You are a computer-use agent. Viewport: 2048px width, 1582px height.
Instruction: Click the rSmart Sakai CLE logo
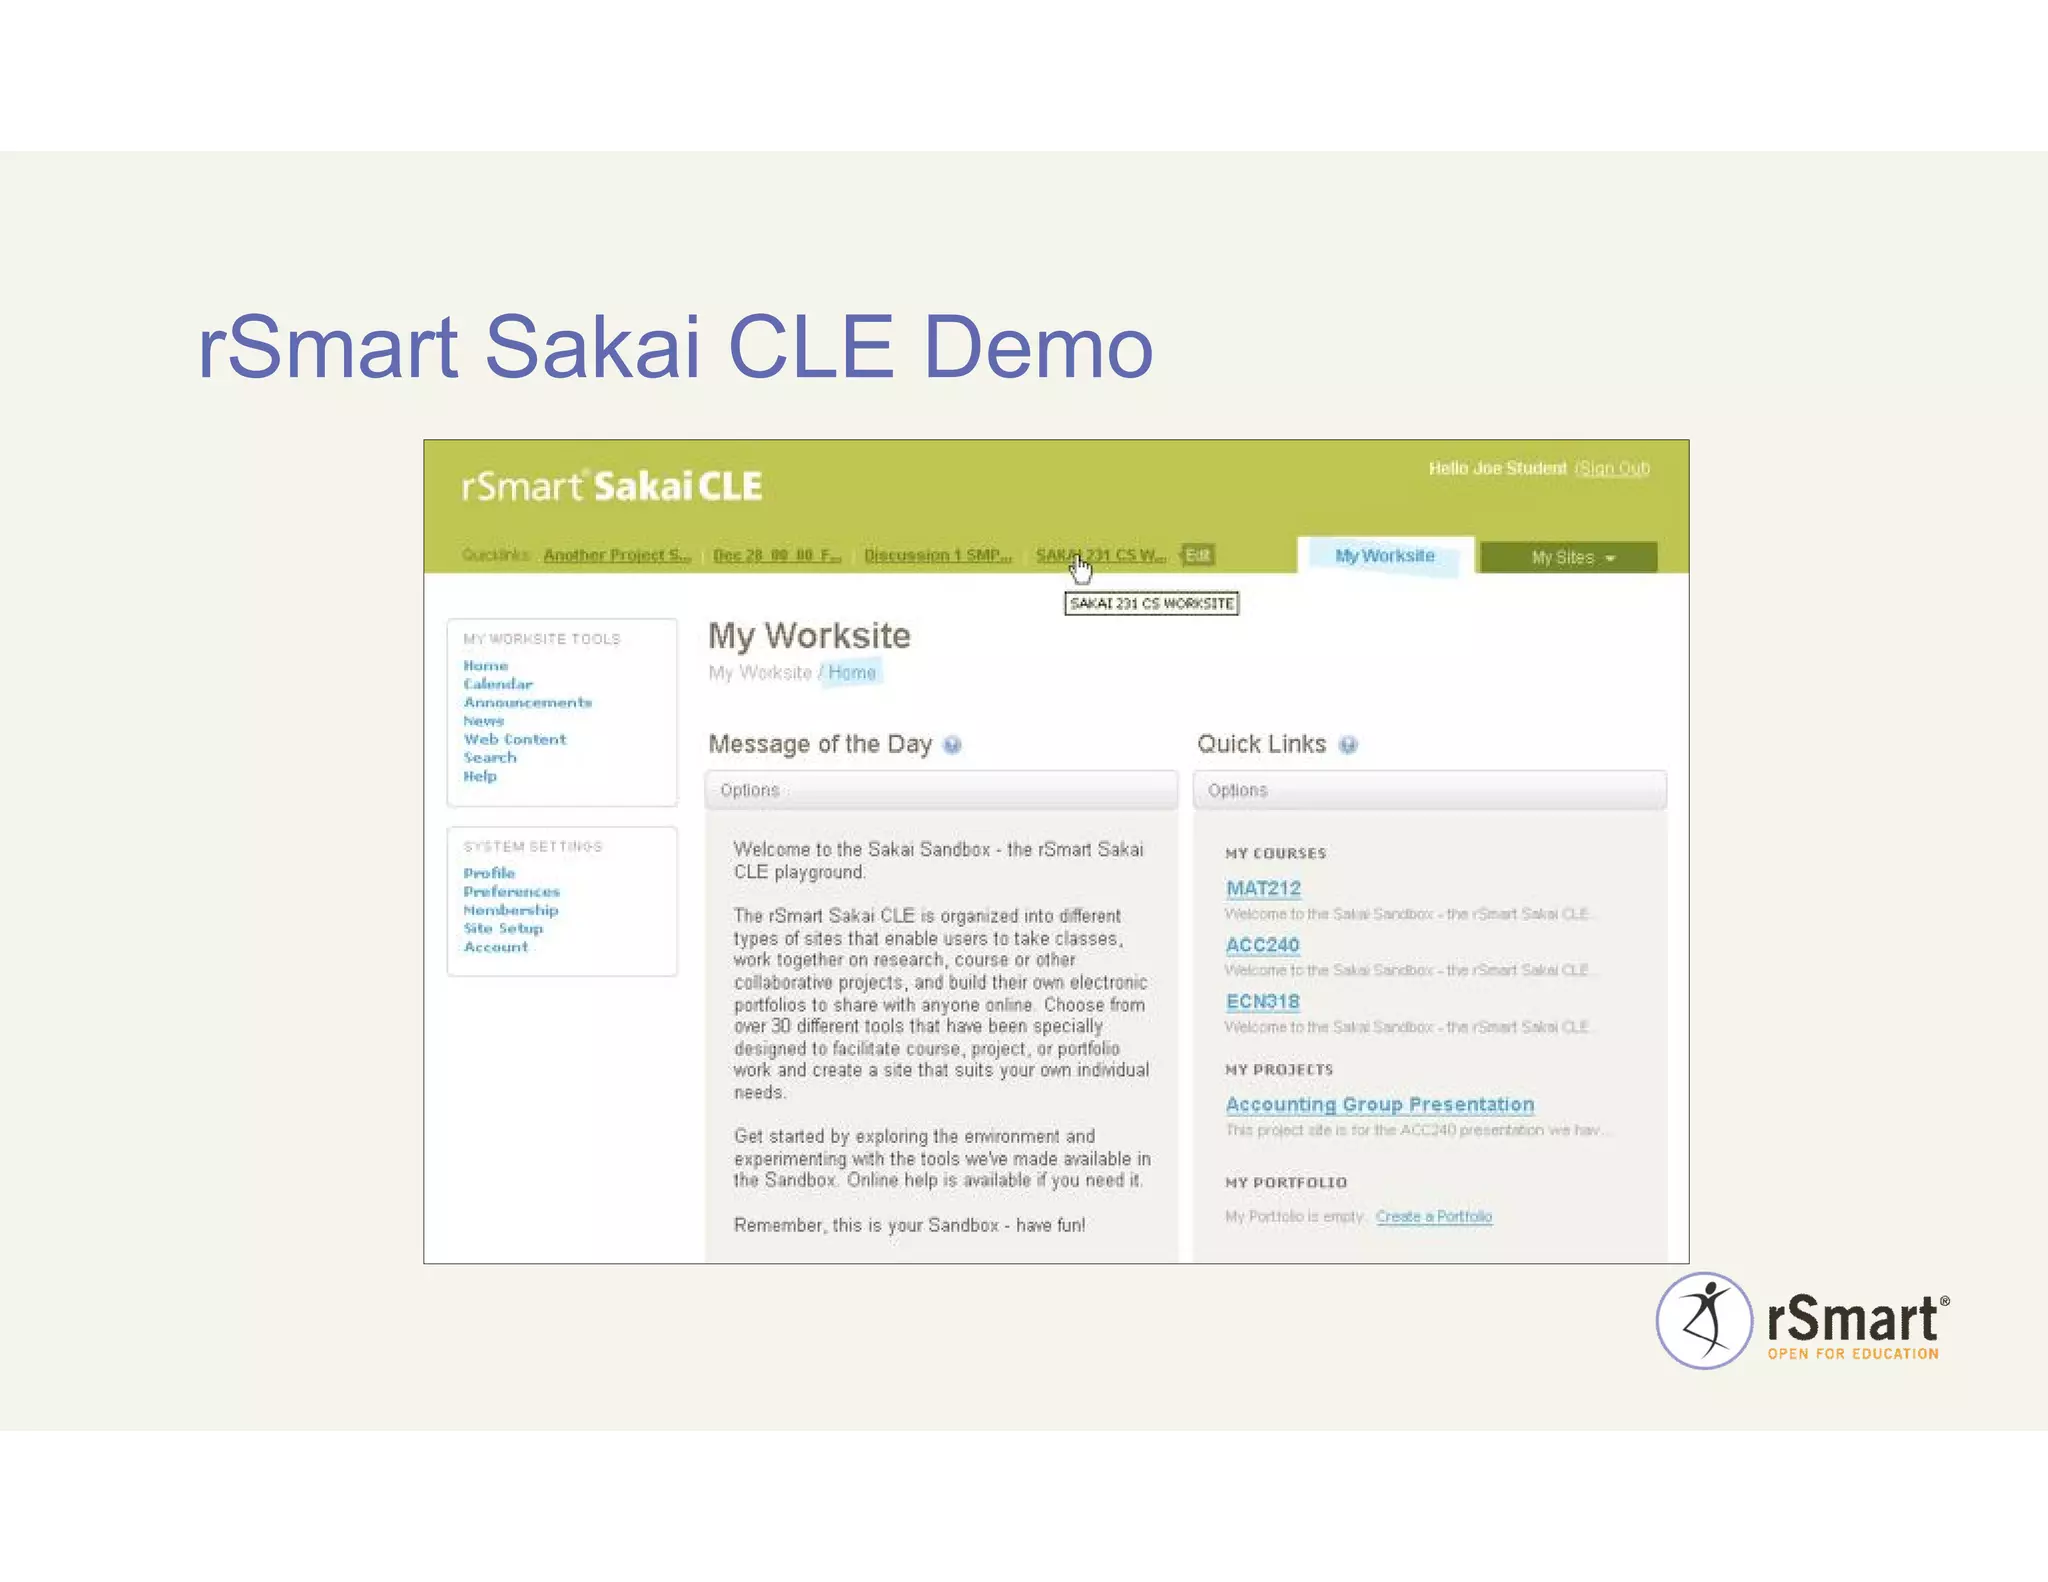pyautogui.click(x=611, y=486)
